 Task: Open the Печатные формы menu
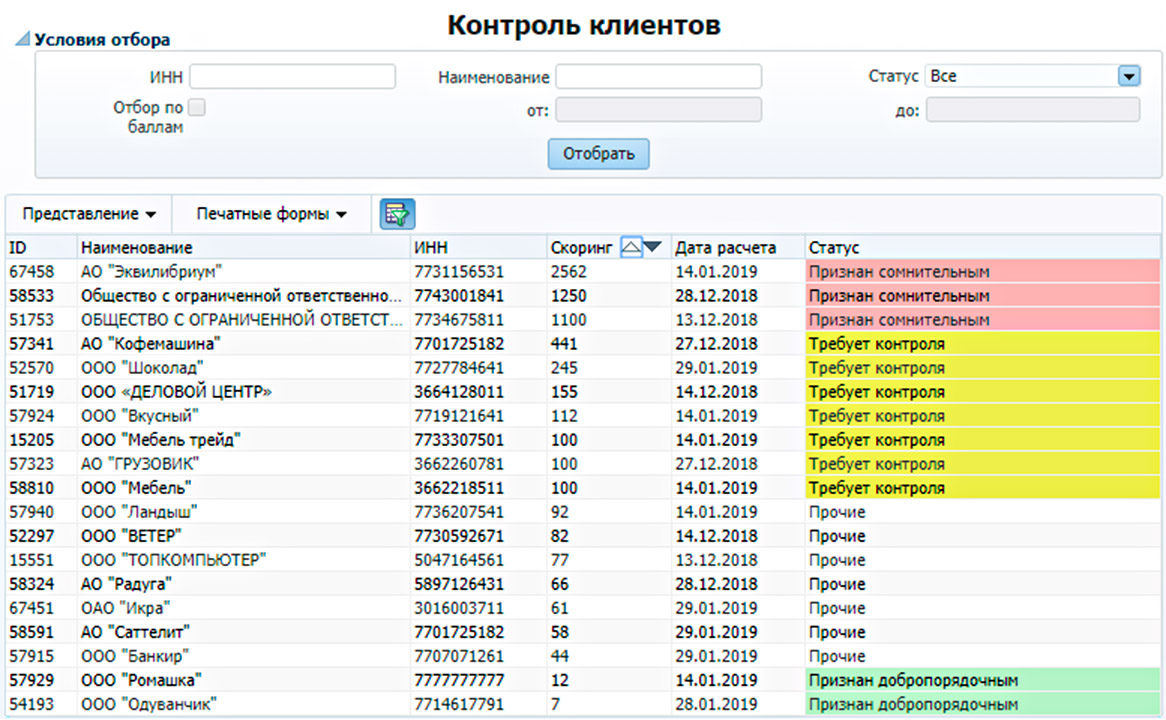[271, 214]
